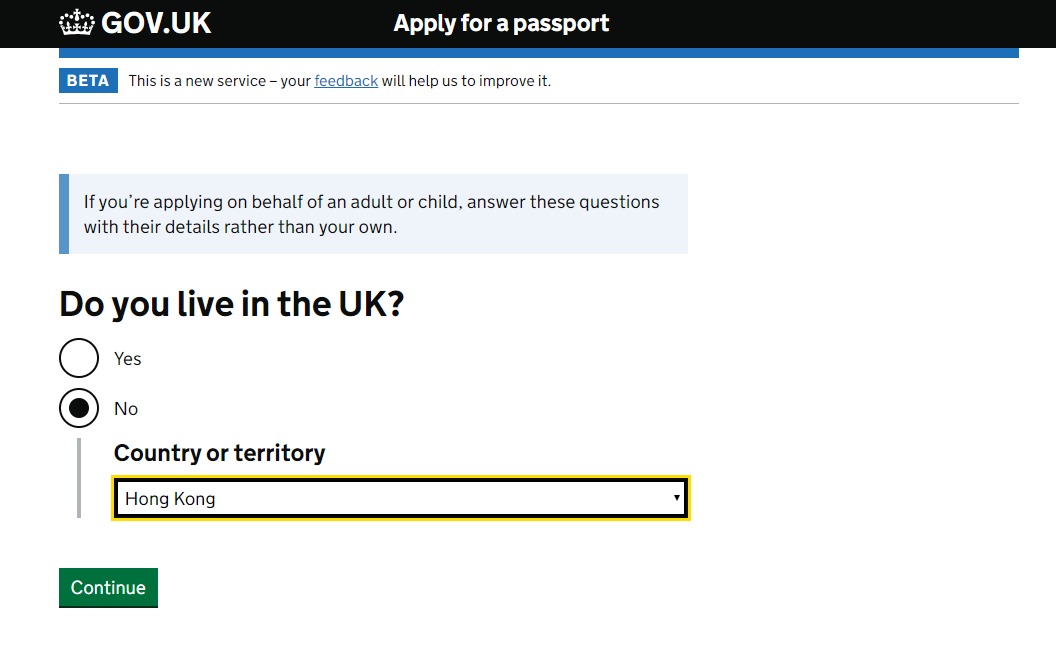This screenshot has height=671, width=1056.
Task: Click the beta banner message text
Action: pos(339,81)
